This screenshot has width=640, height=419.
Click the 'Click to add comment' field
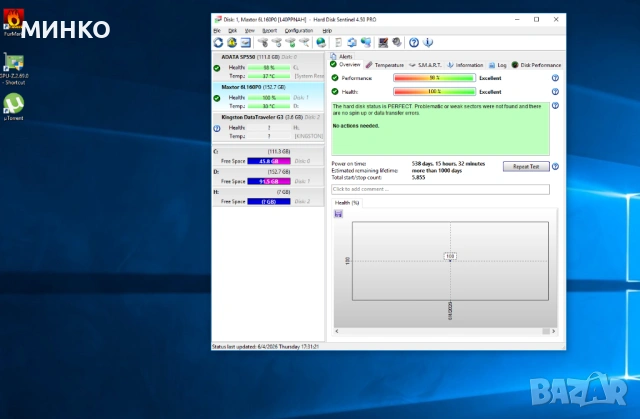click(x=440, y=189)
